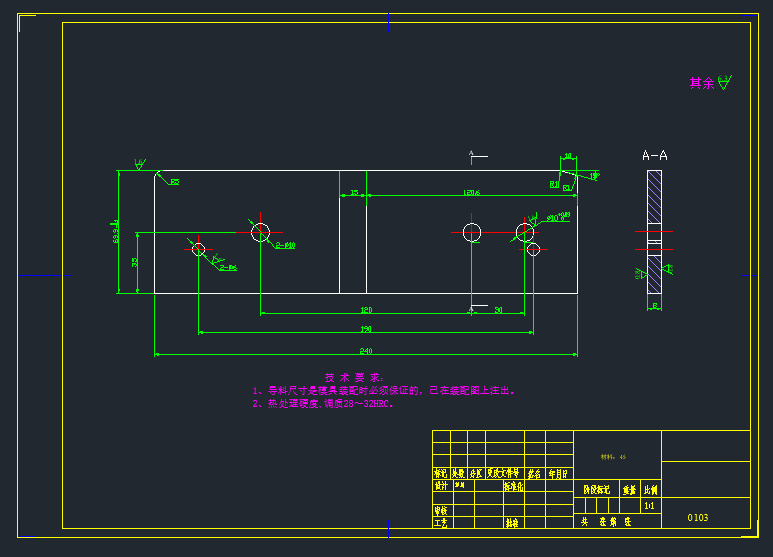Select the 2-Ø10 hole callout

click(285, 245)
